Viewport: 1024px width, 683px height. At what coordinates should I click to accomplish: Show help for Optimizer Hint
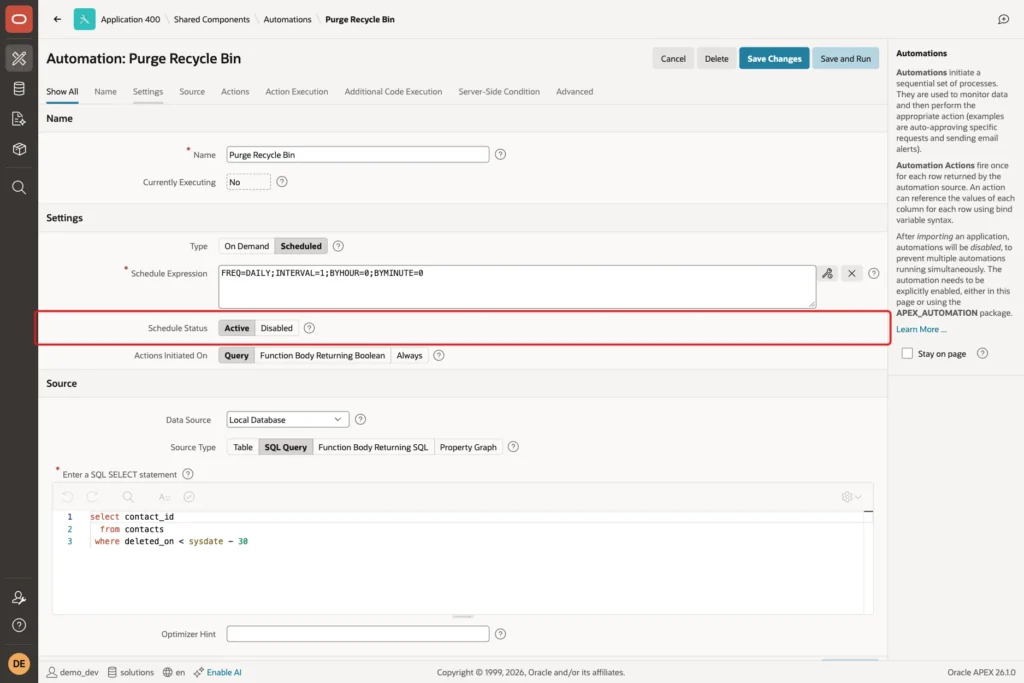tap(500, 634)
